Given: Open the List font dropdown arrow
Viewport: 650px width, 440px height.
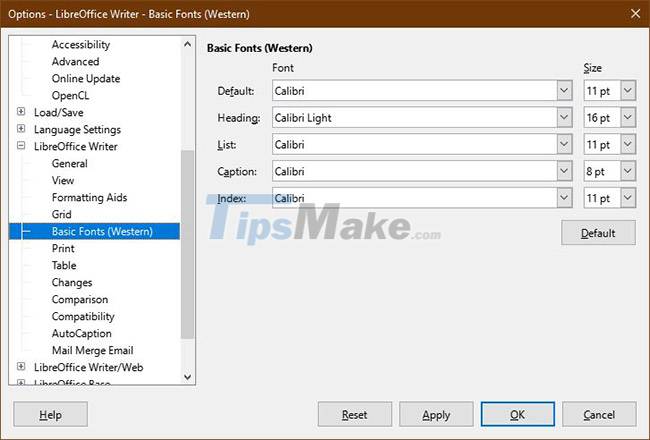Looking at the screenshot, I should [x=564, y=144].
